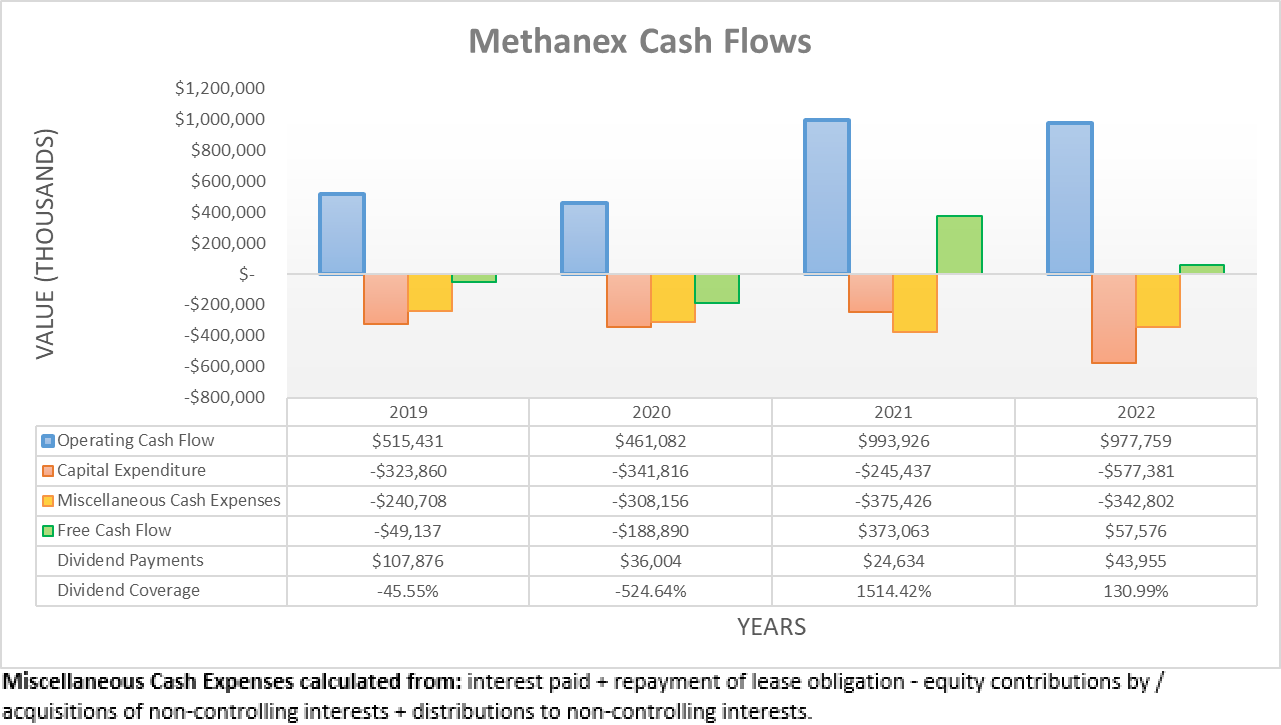Screen dimensions: 1281x725
Task: Click the -$240,708 cell
Action: pyautogui.click(x=408, y=501)
